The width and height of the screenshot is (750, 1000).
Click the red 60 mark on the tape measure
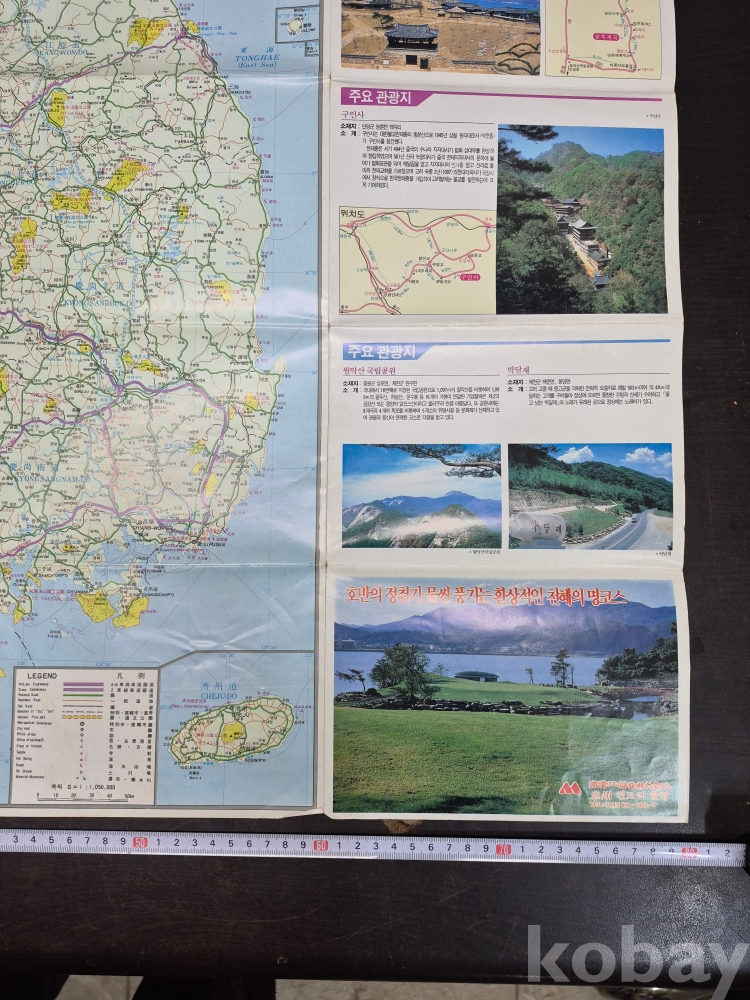319,846
